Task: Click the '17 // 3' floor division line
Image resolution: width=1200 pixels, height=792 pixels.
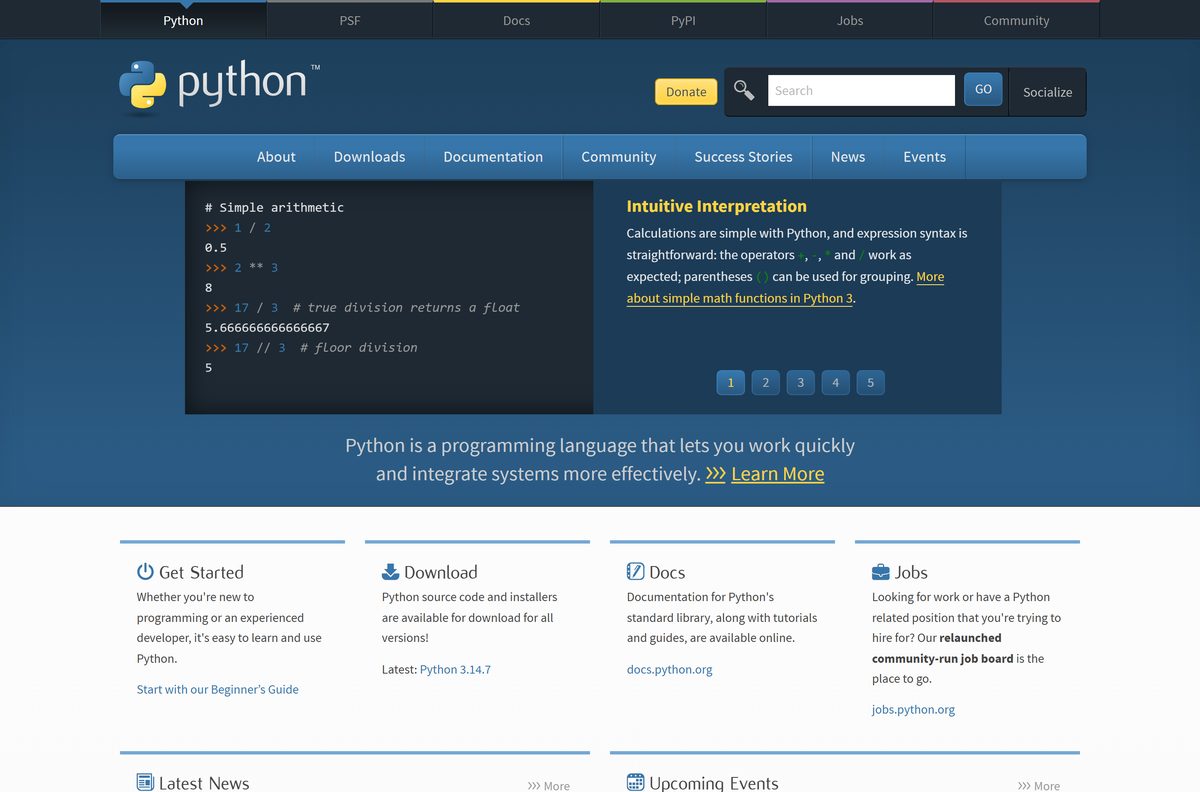Action: point(311,347)
